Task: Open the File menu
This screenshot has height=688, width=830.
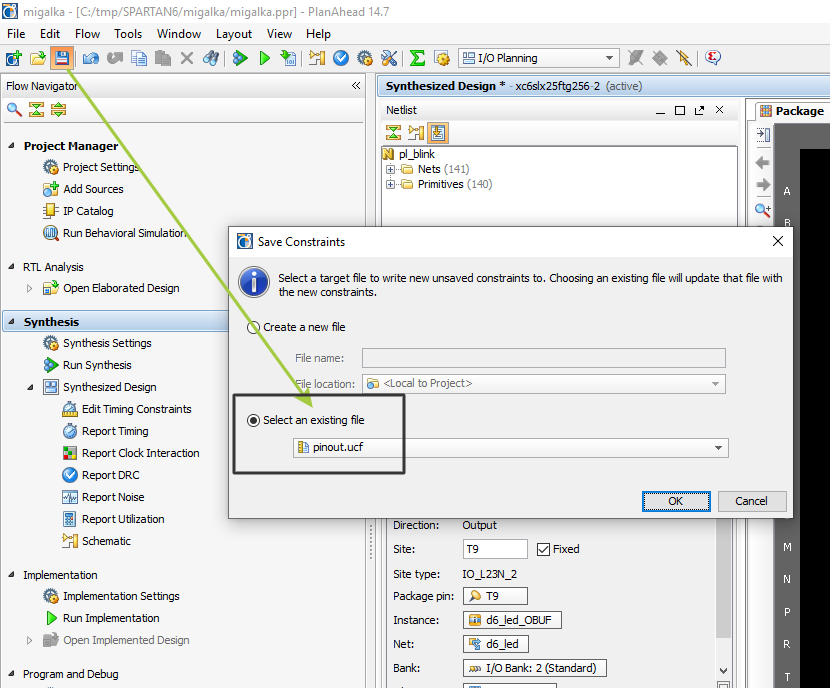Action: 16,34
